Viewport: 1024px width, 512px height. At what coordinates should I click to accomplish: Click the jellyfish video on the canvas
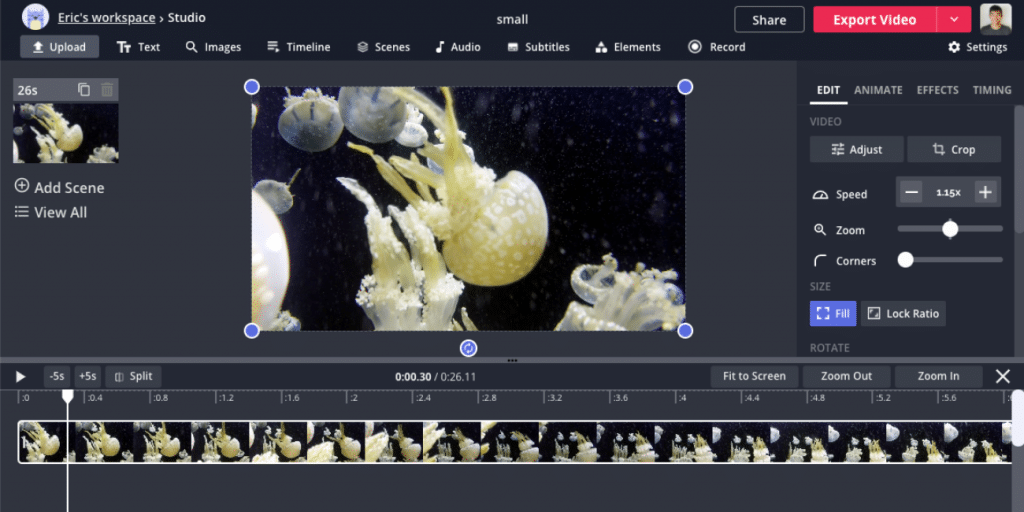(468, 209)
